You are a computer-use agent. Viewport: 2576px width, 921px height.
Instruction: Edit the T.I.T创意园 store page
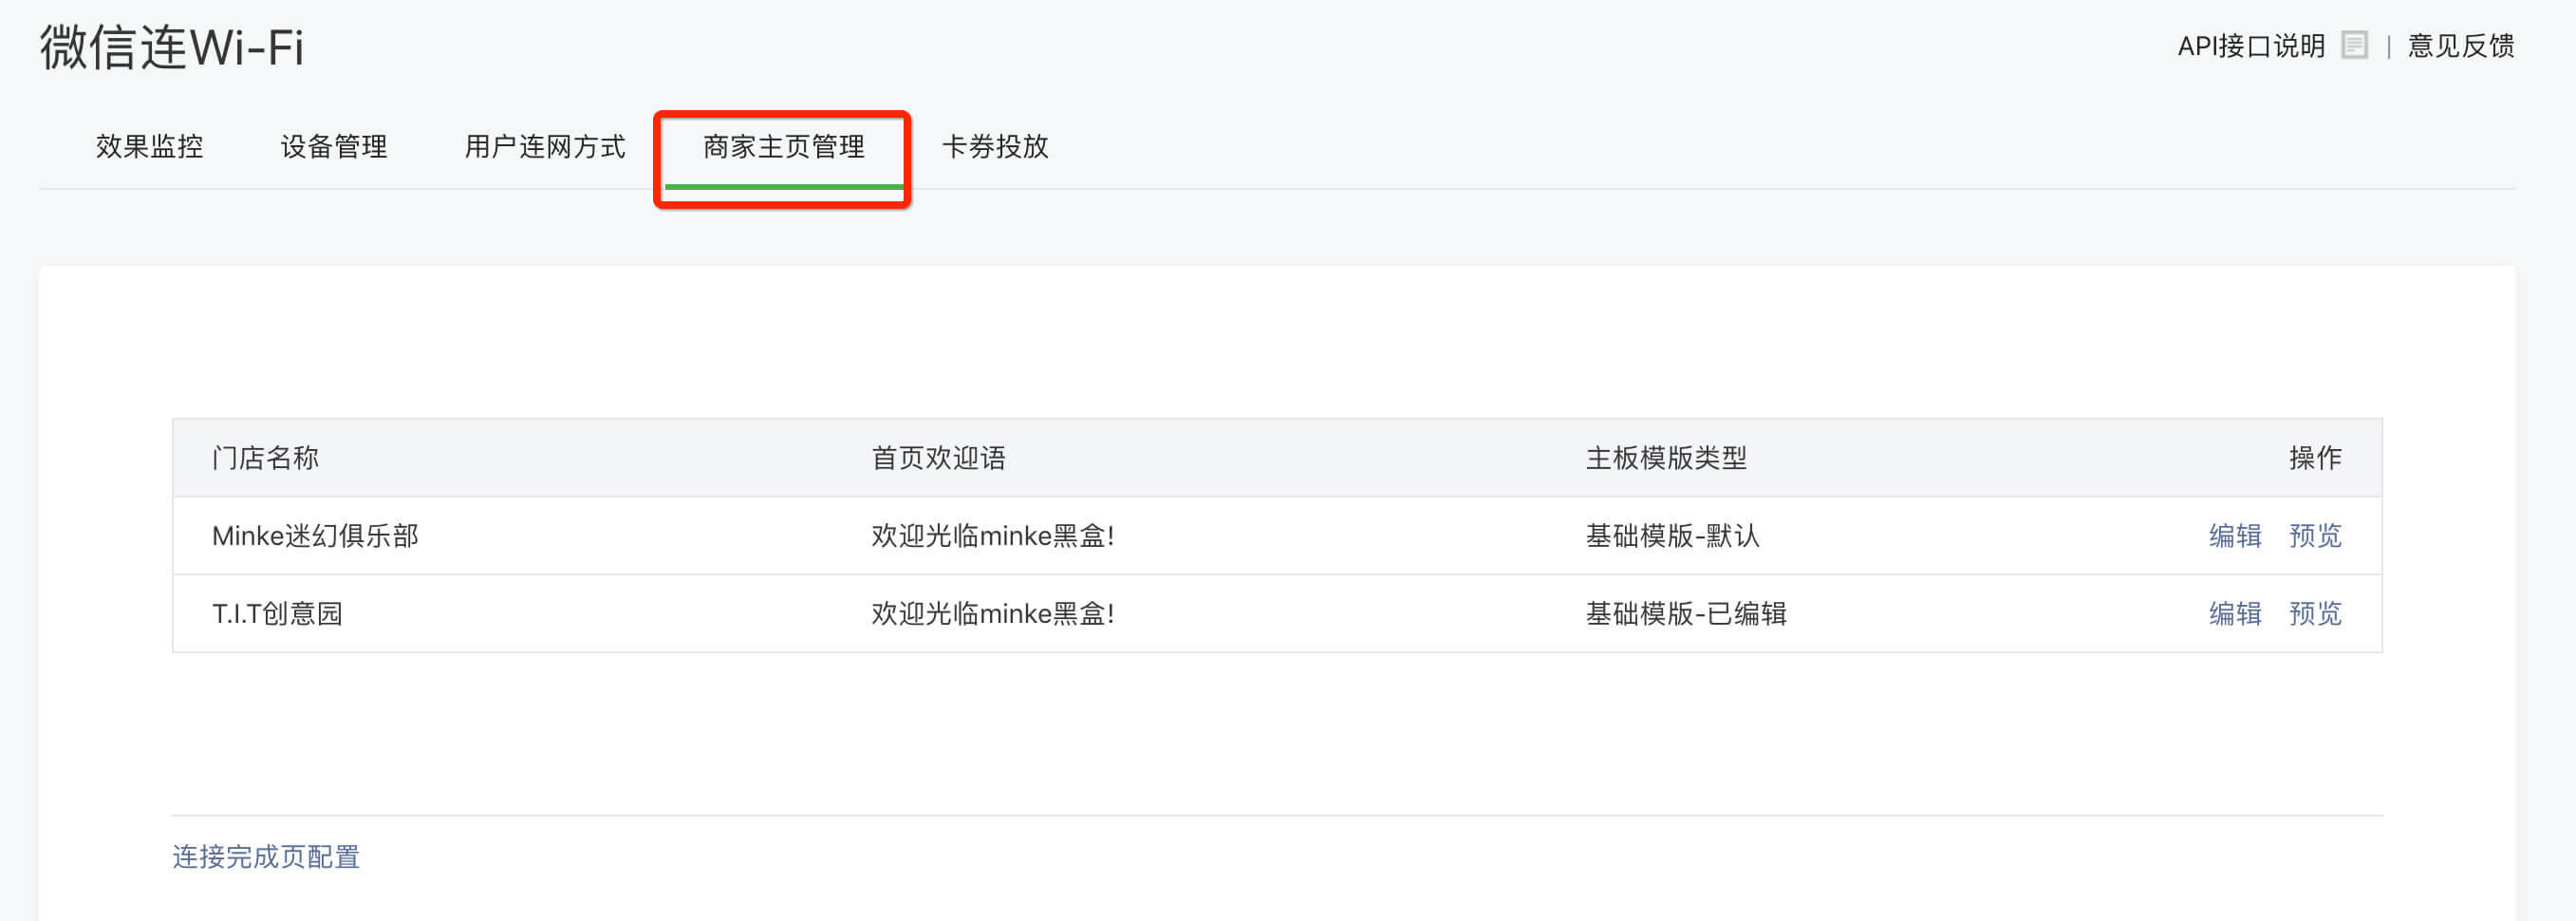pos(2235,613)
